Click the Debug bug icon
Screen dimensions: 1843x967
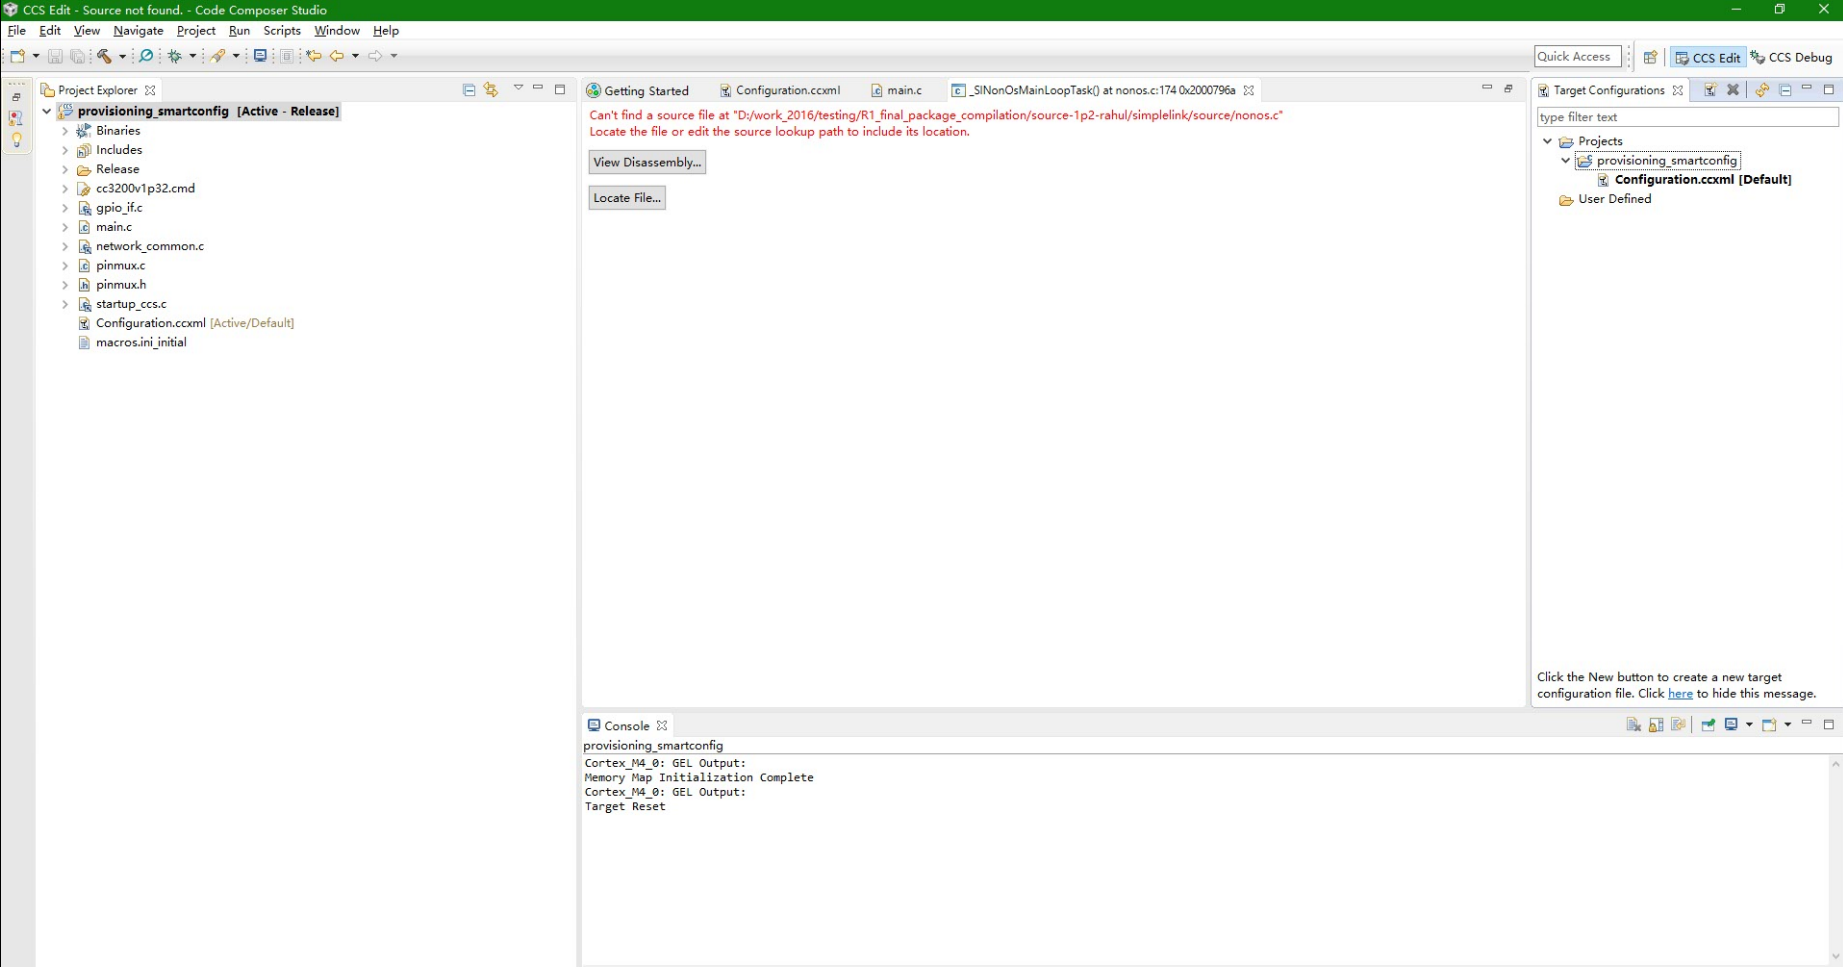pyautogui.click(x=175, y=56)
